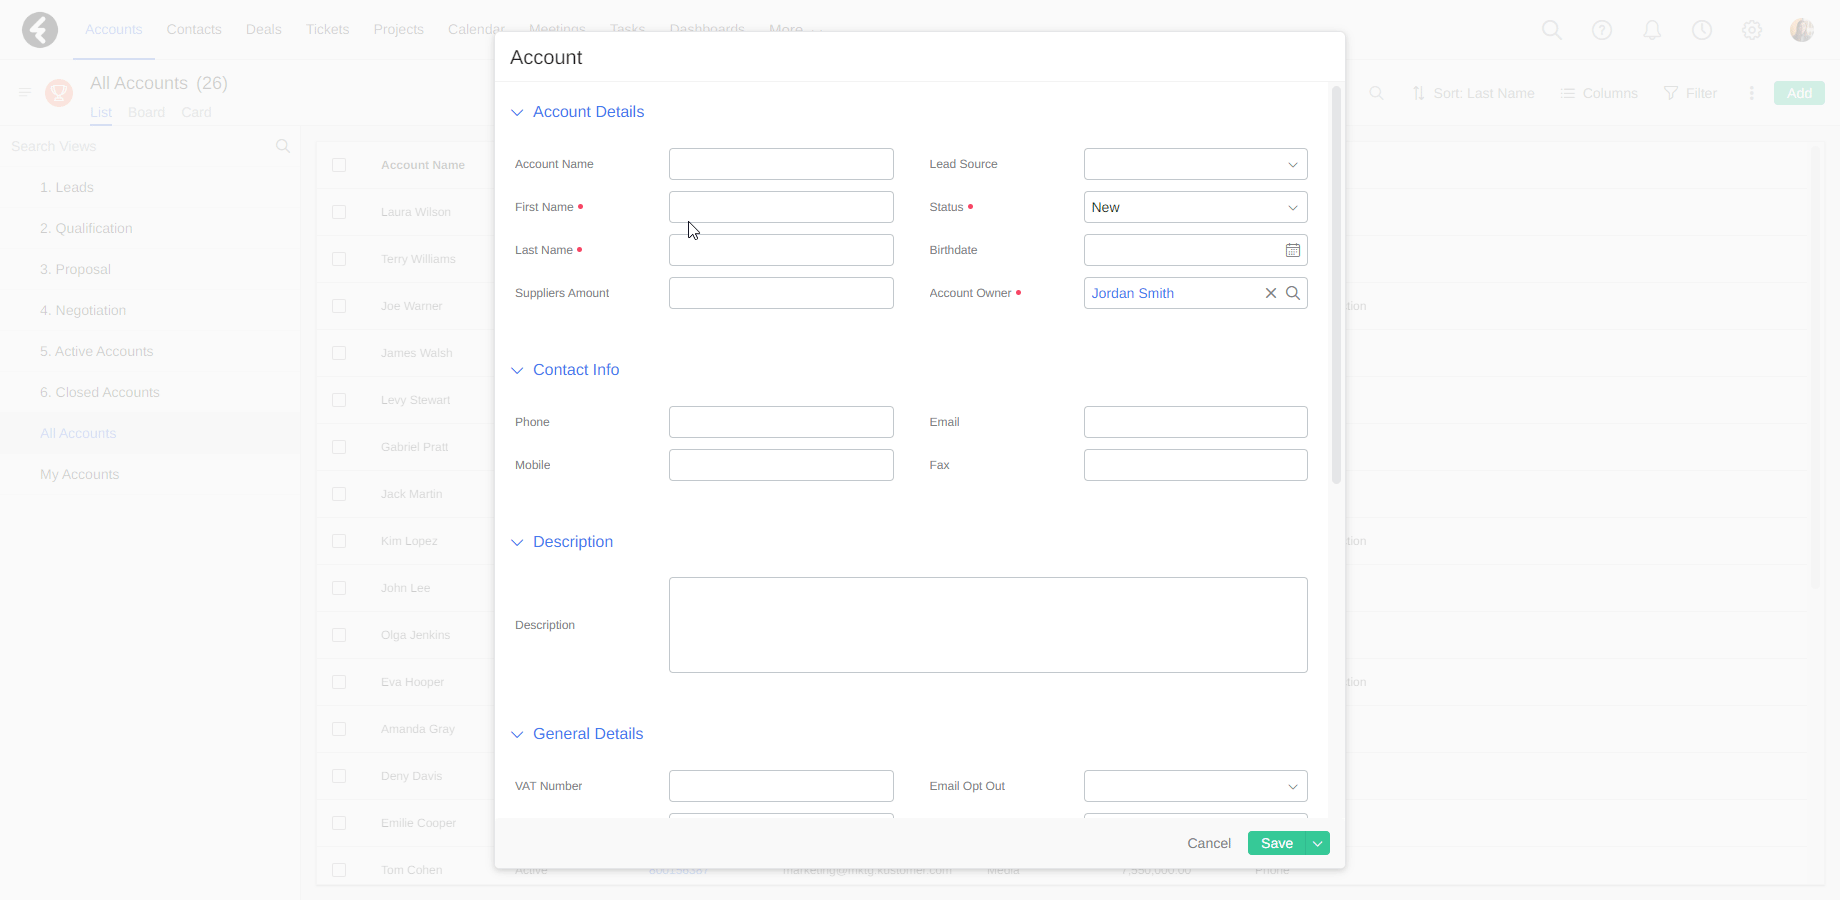Click the Last Name input field
1840x900 pixels.
click(781, 250)
